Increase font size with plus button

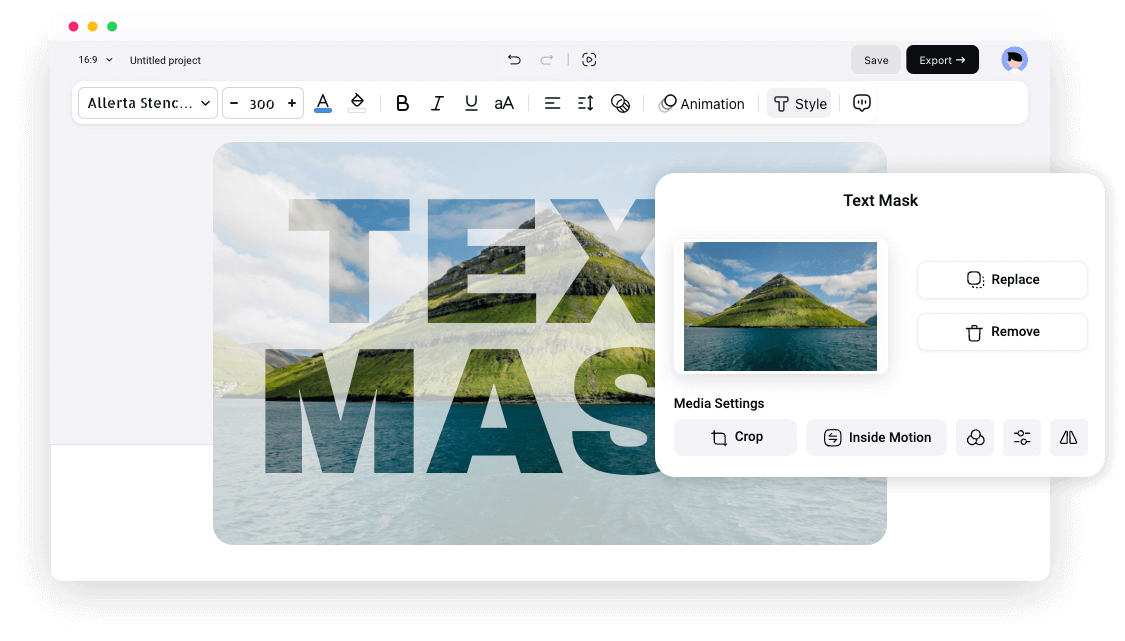(x=292, y=103)
